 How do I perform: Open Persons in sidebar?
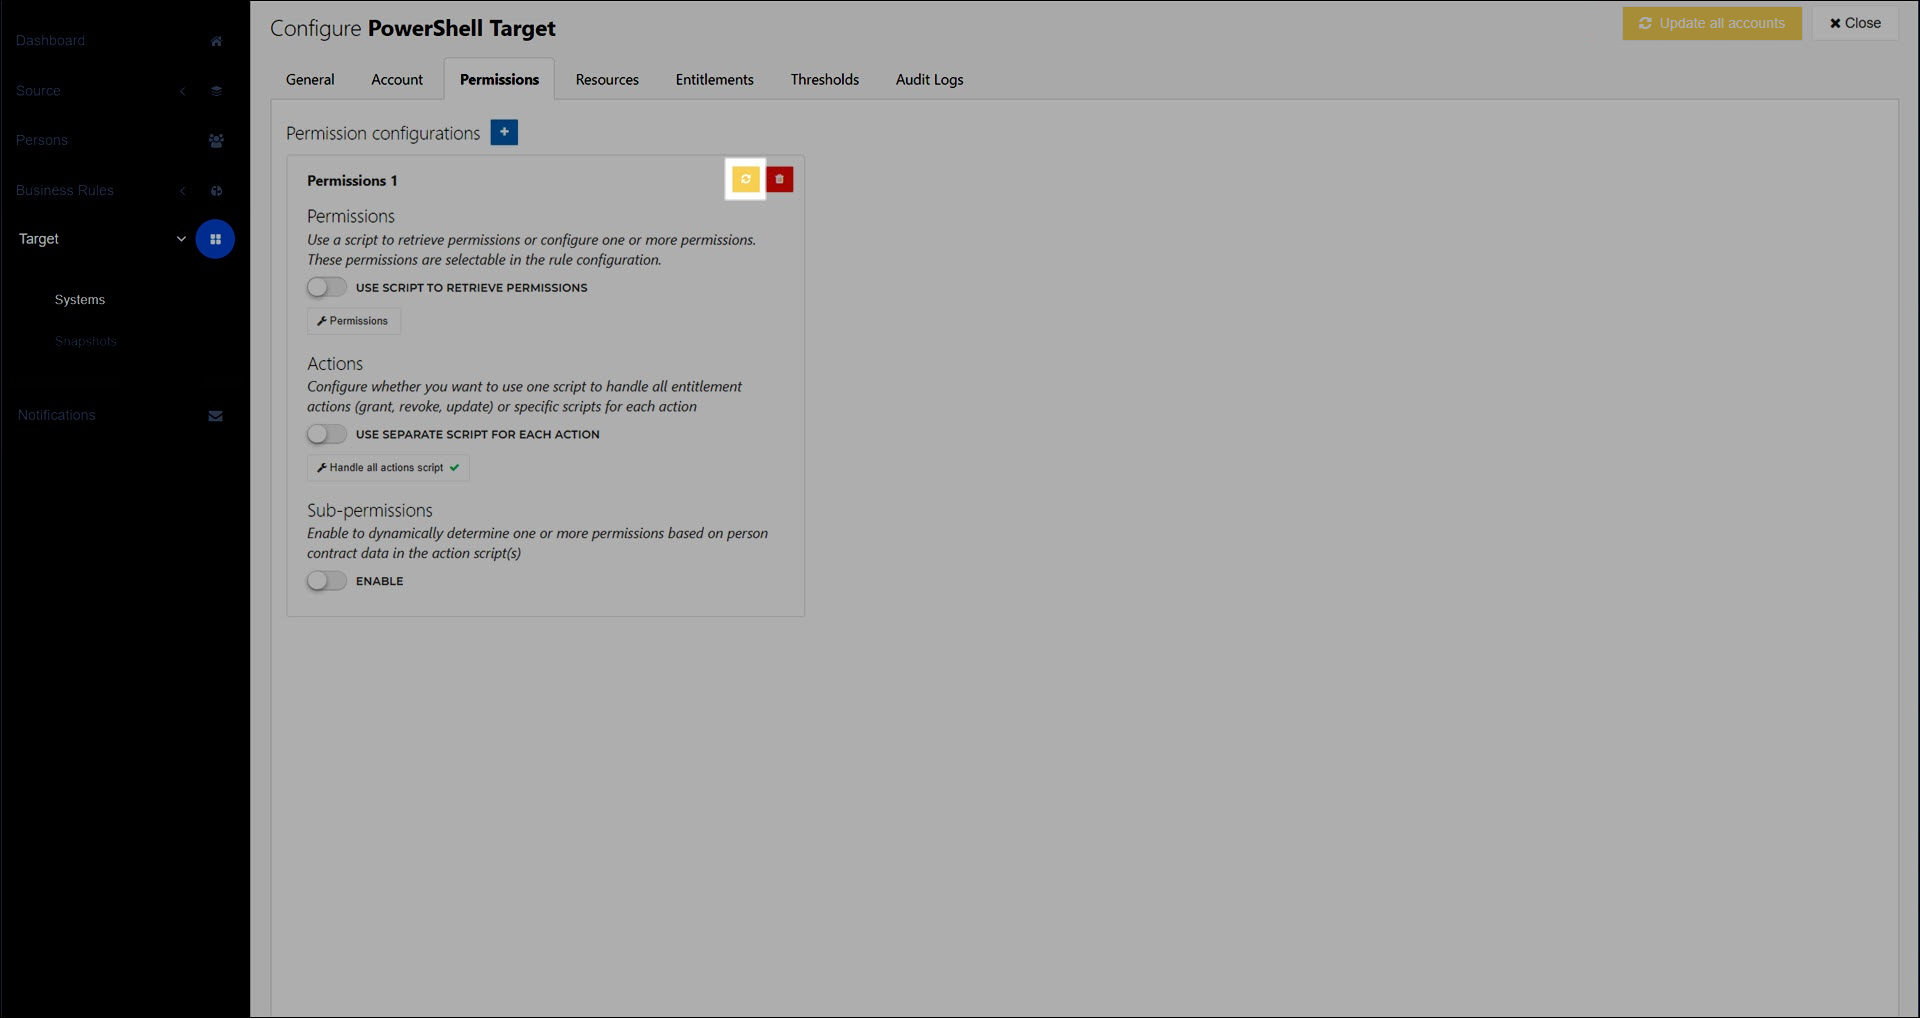(x=42, y=141)
